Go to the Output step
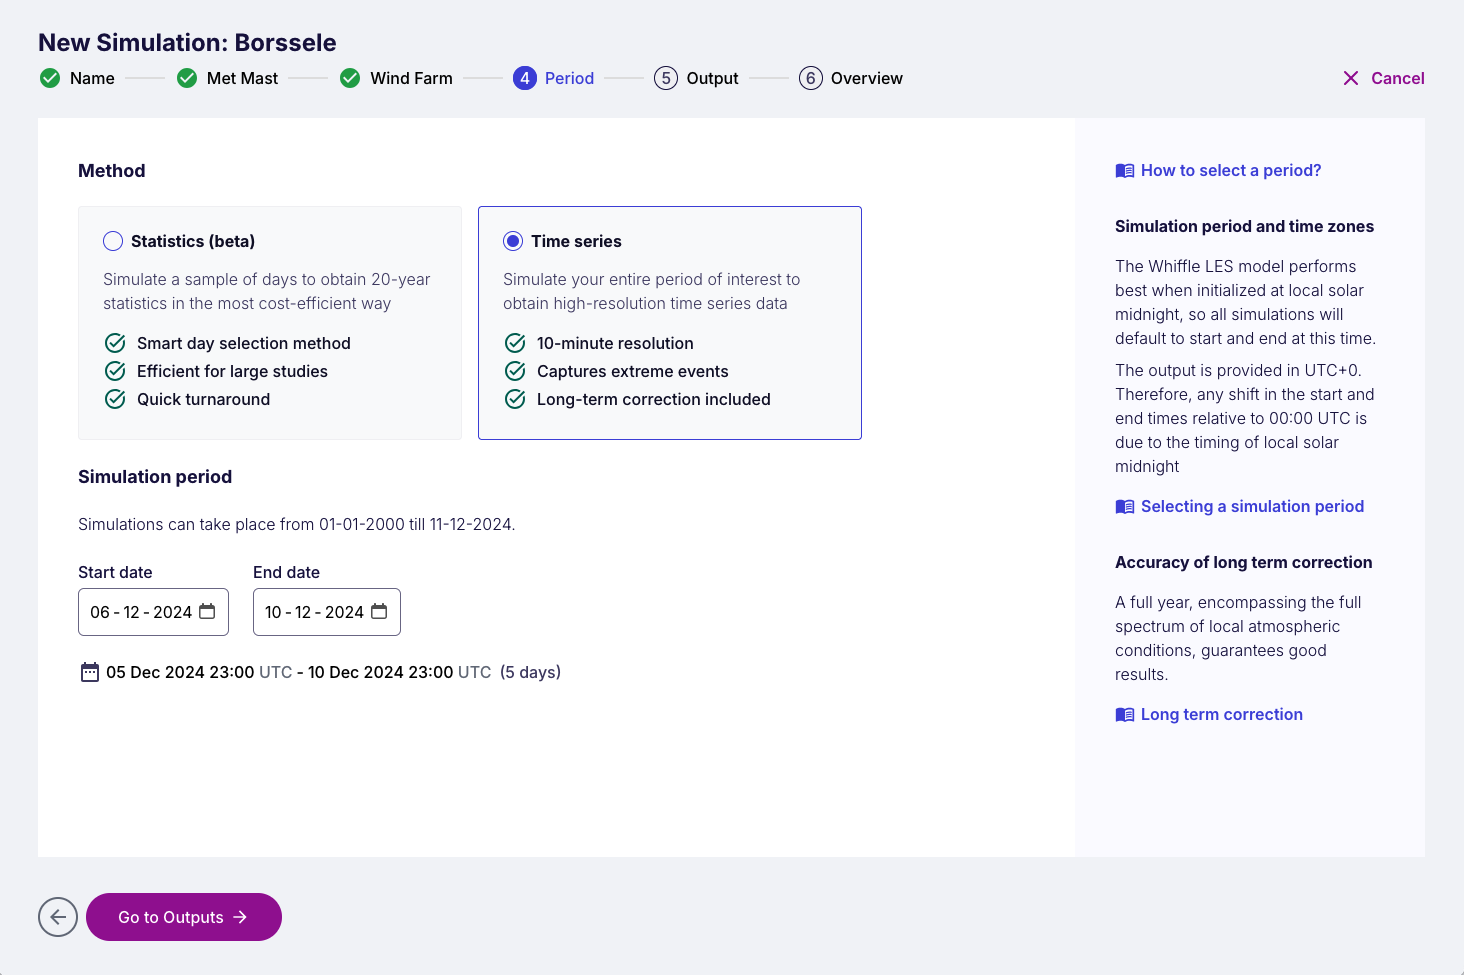 tap(697, 78)
